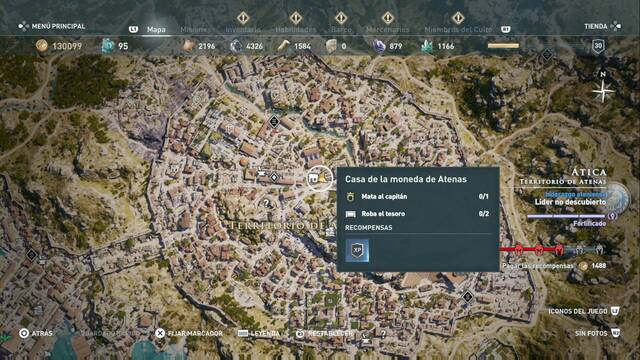This screenshot has height=360, width=640.
Task: Click the drachmae coin icon
Action: (x=42, y=46)
